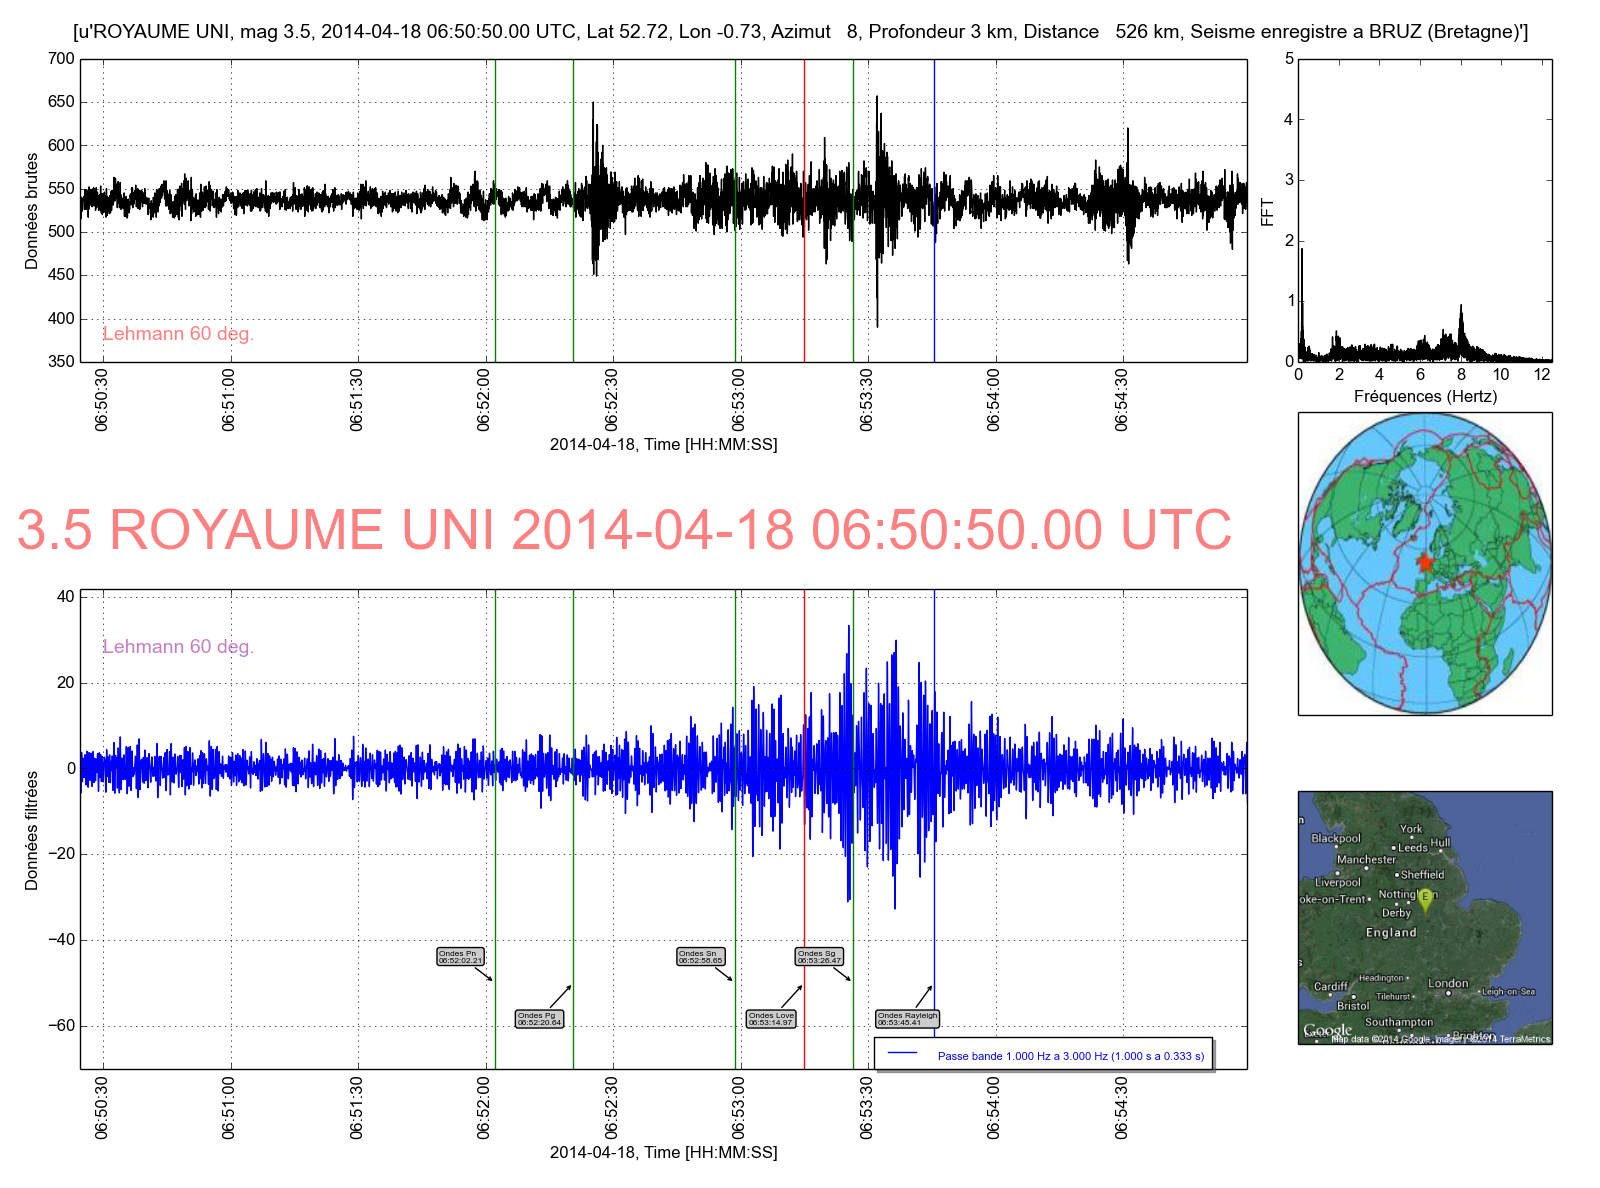Screen dimensions: 1600x1188
Task: Click the FFT peak near 8 Hertz
Action: [1461, 310]
